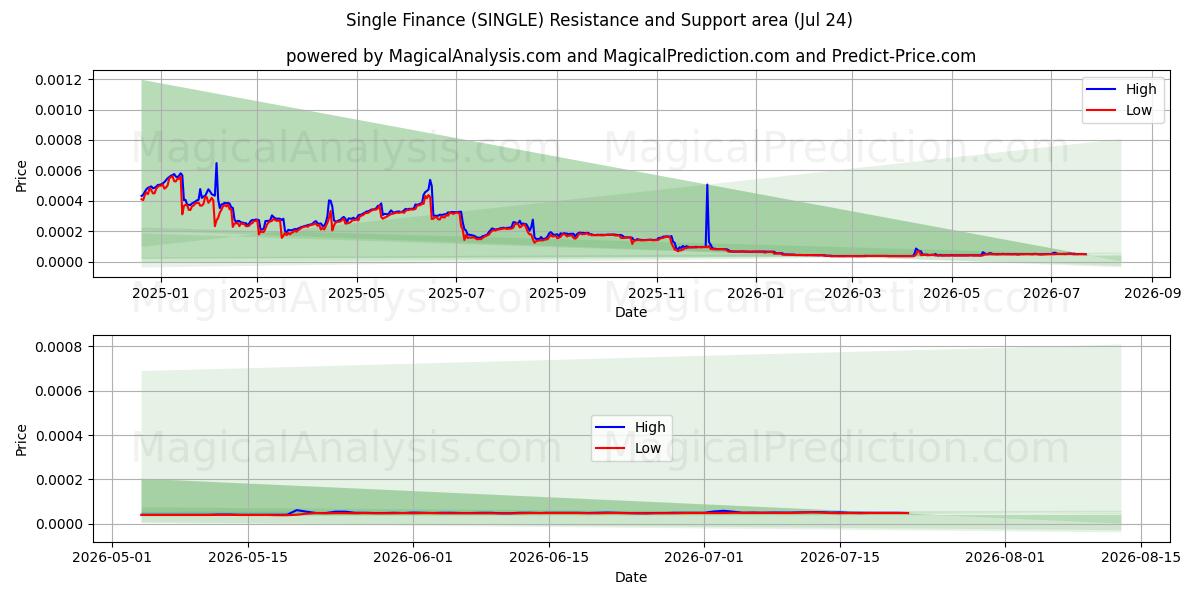Click the 'Price' axis label of top chart
This screenshot has width=1200, height=600.
(22, 174)
